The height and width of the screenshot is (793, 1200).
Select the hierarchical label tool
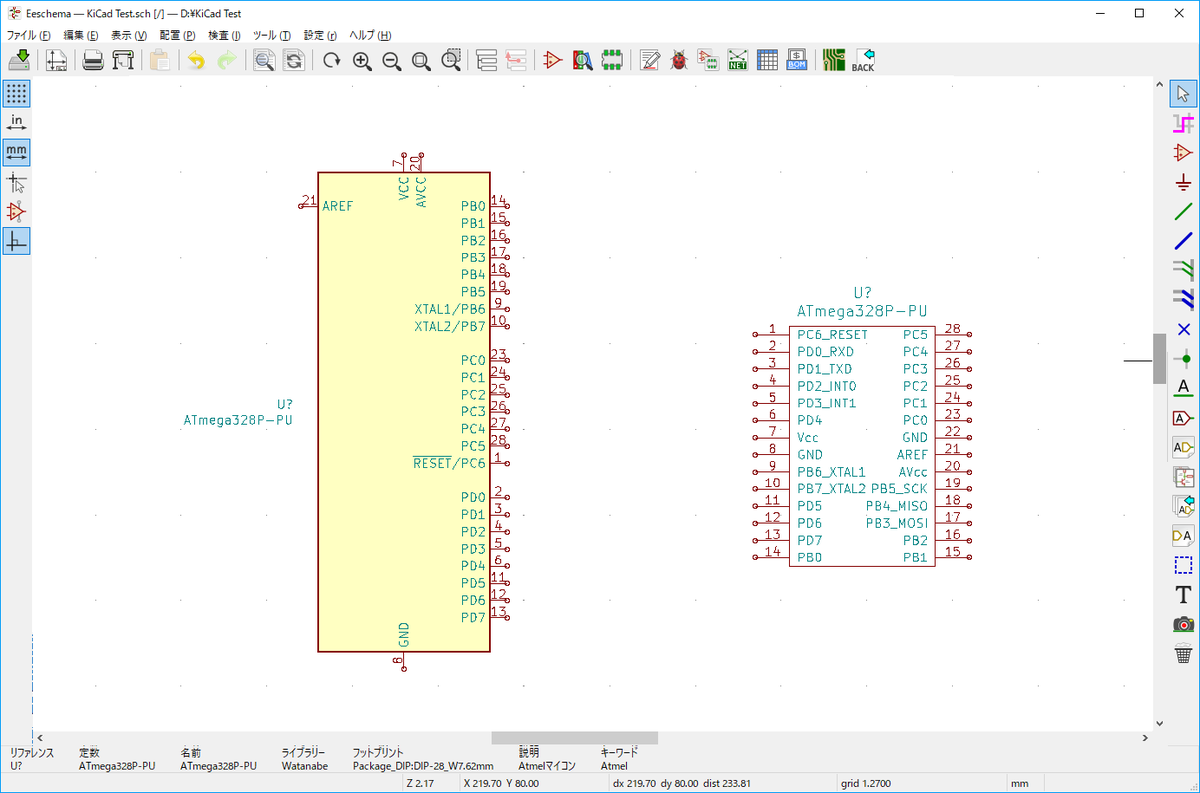point(1183,446)
